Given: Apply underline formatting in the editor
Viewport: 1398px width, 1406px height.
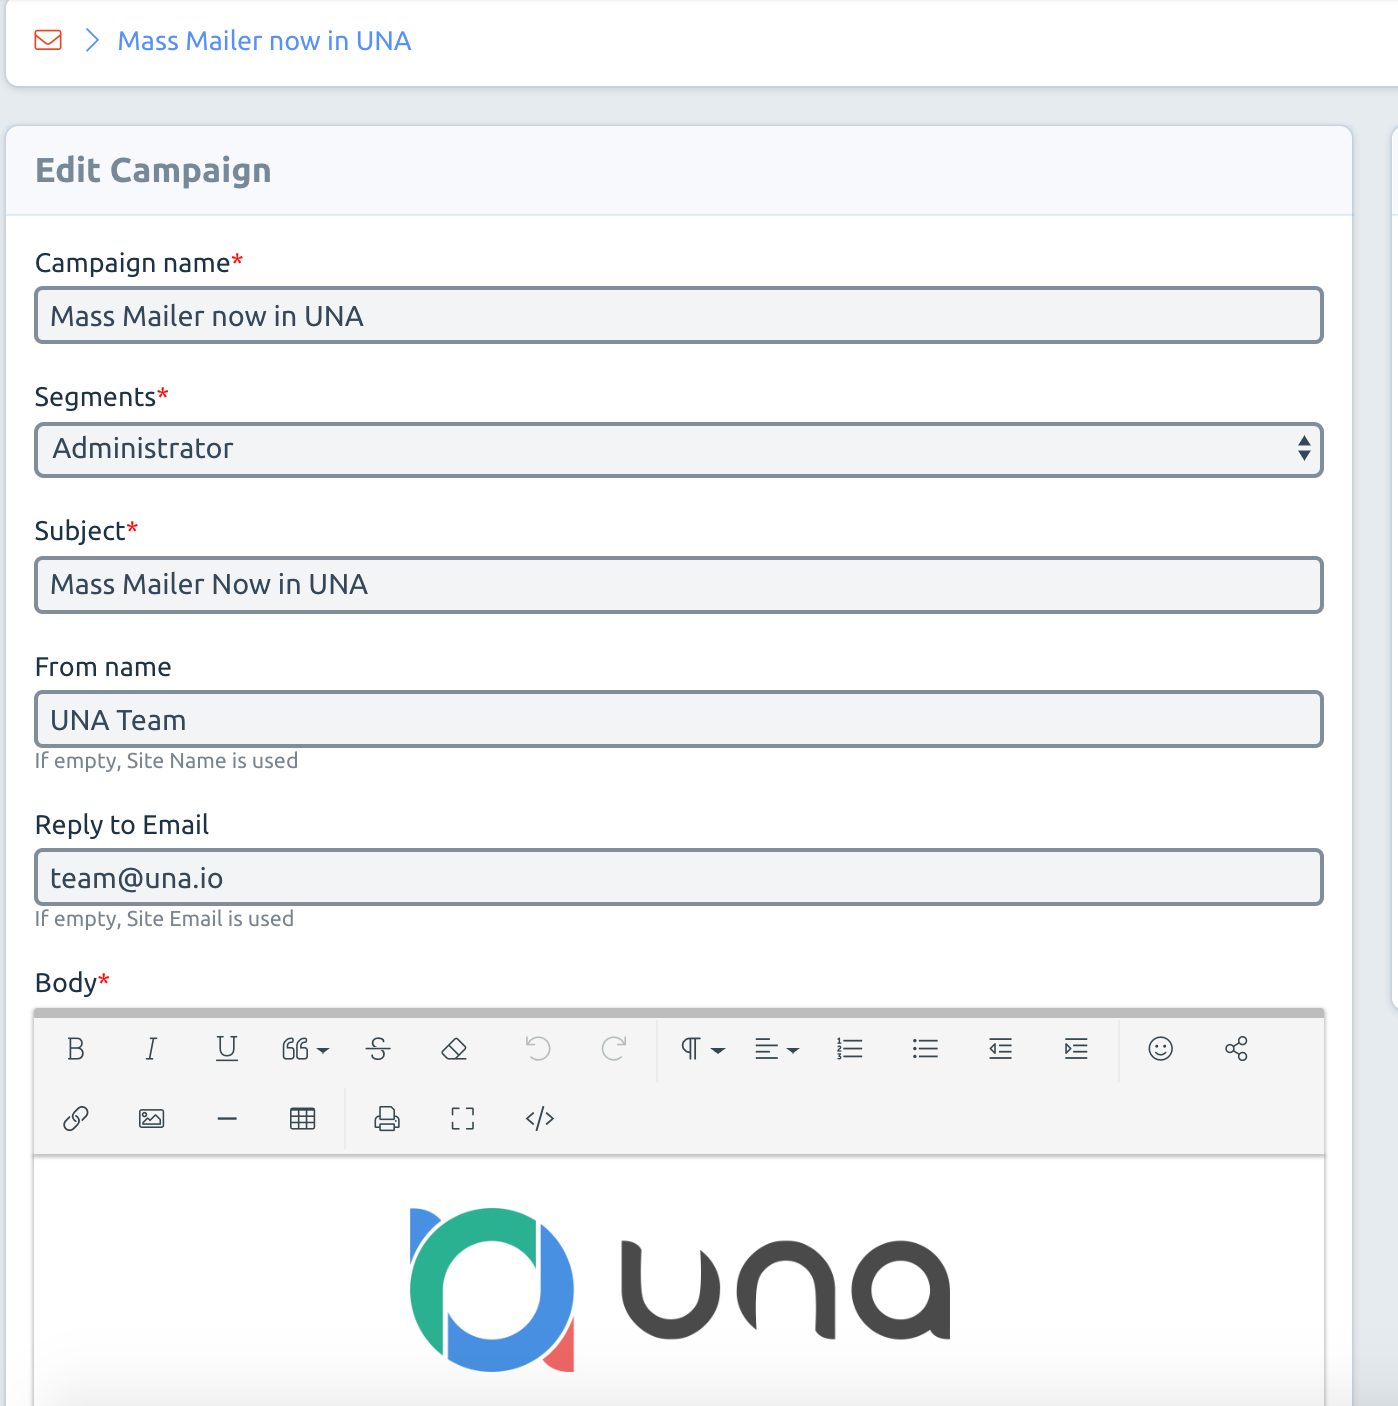Looking at the screenshot, I should point(227,1048).
